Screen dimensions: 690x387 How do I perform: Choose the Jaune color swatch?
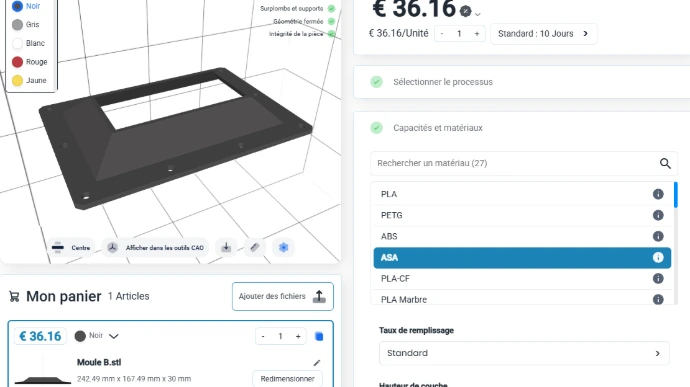(17, 81)
